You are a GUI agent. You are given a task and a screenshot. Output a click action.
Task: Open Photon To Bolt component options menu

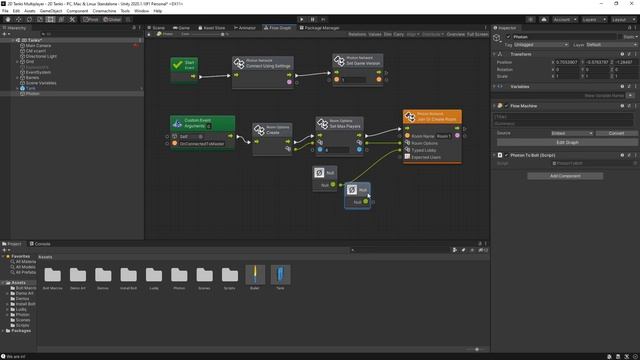point(636,156)
